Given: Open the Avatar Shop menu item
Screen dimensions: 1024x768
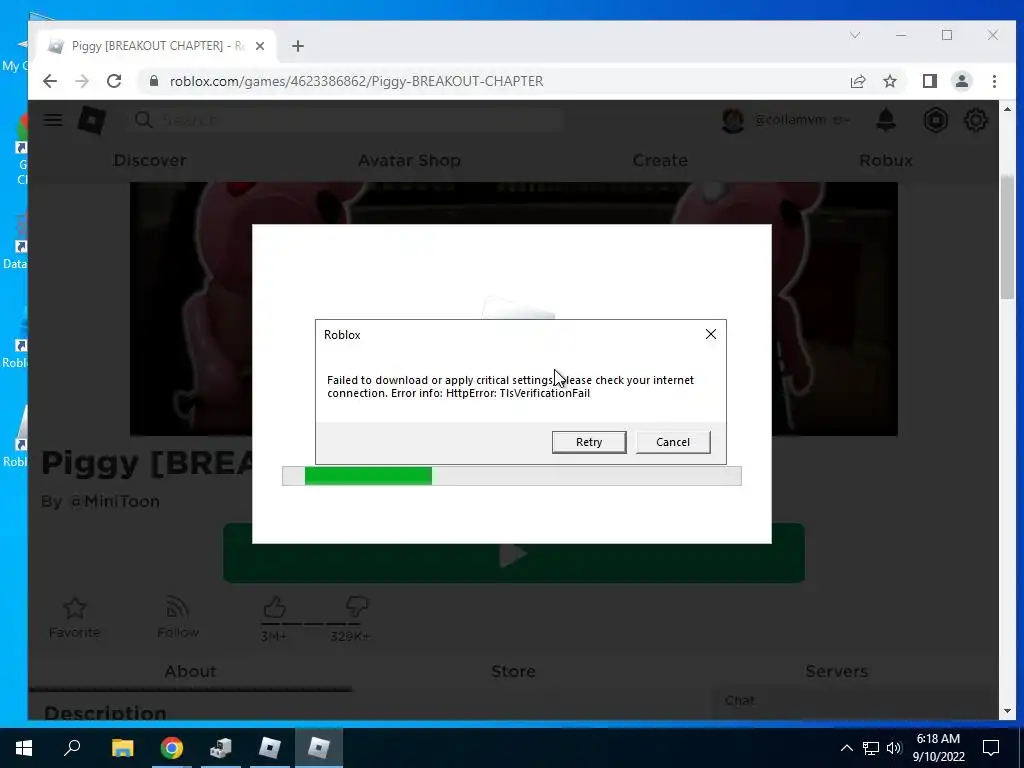Looking at the screenshot, I should (409, 160).
